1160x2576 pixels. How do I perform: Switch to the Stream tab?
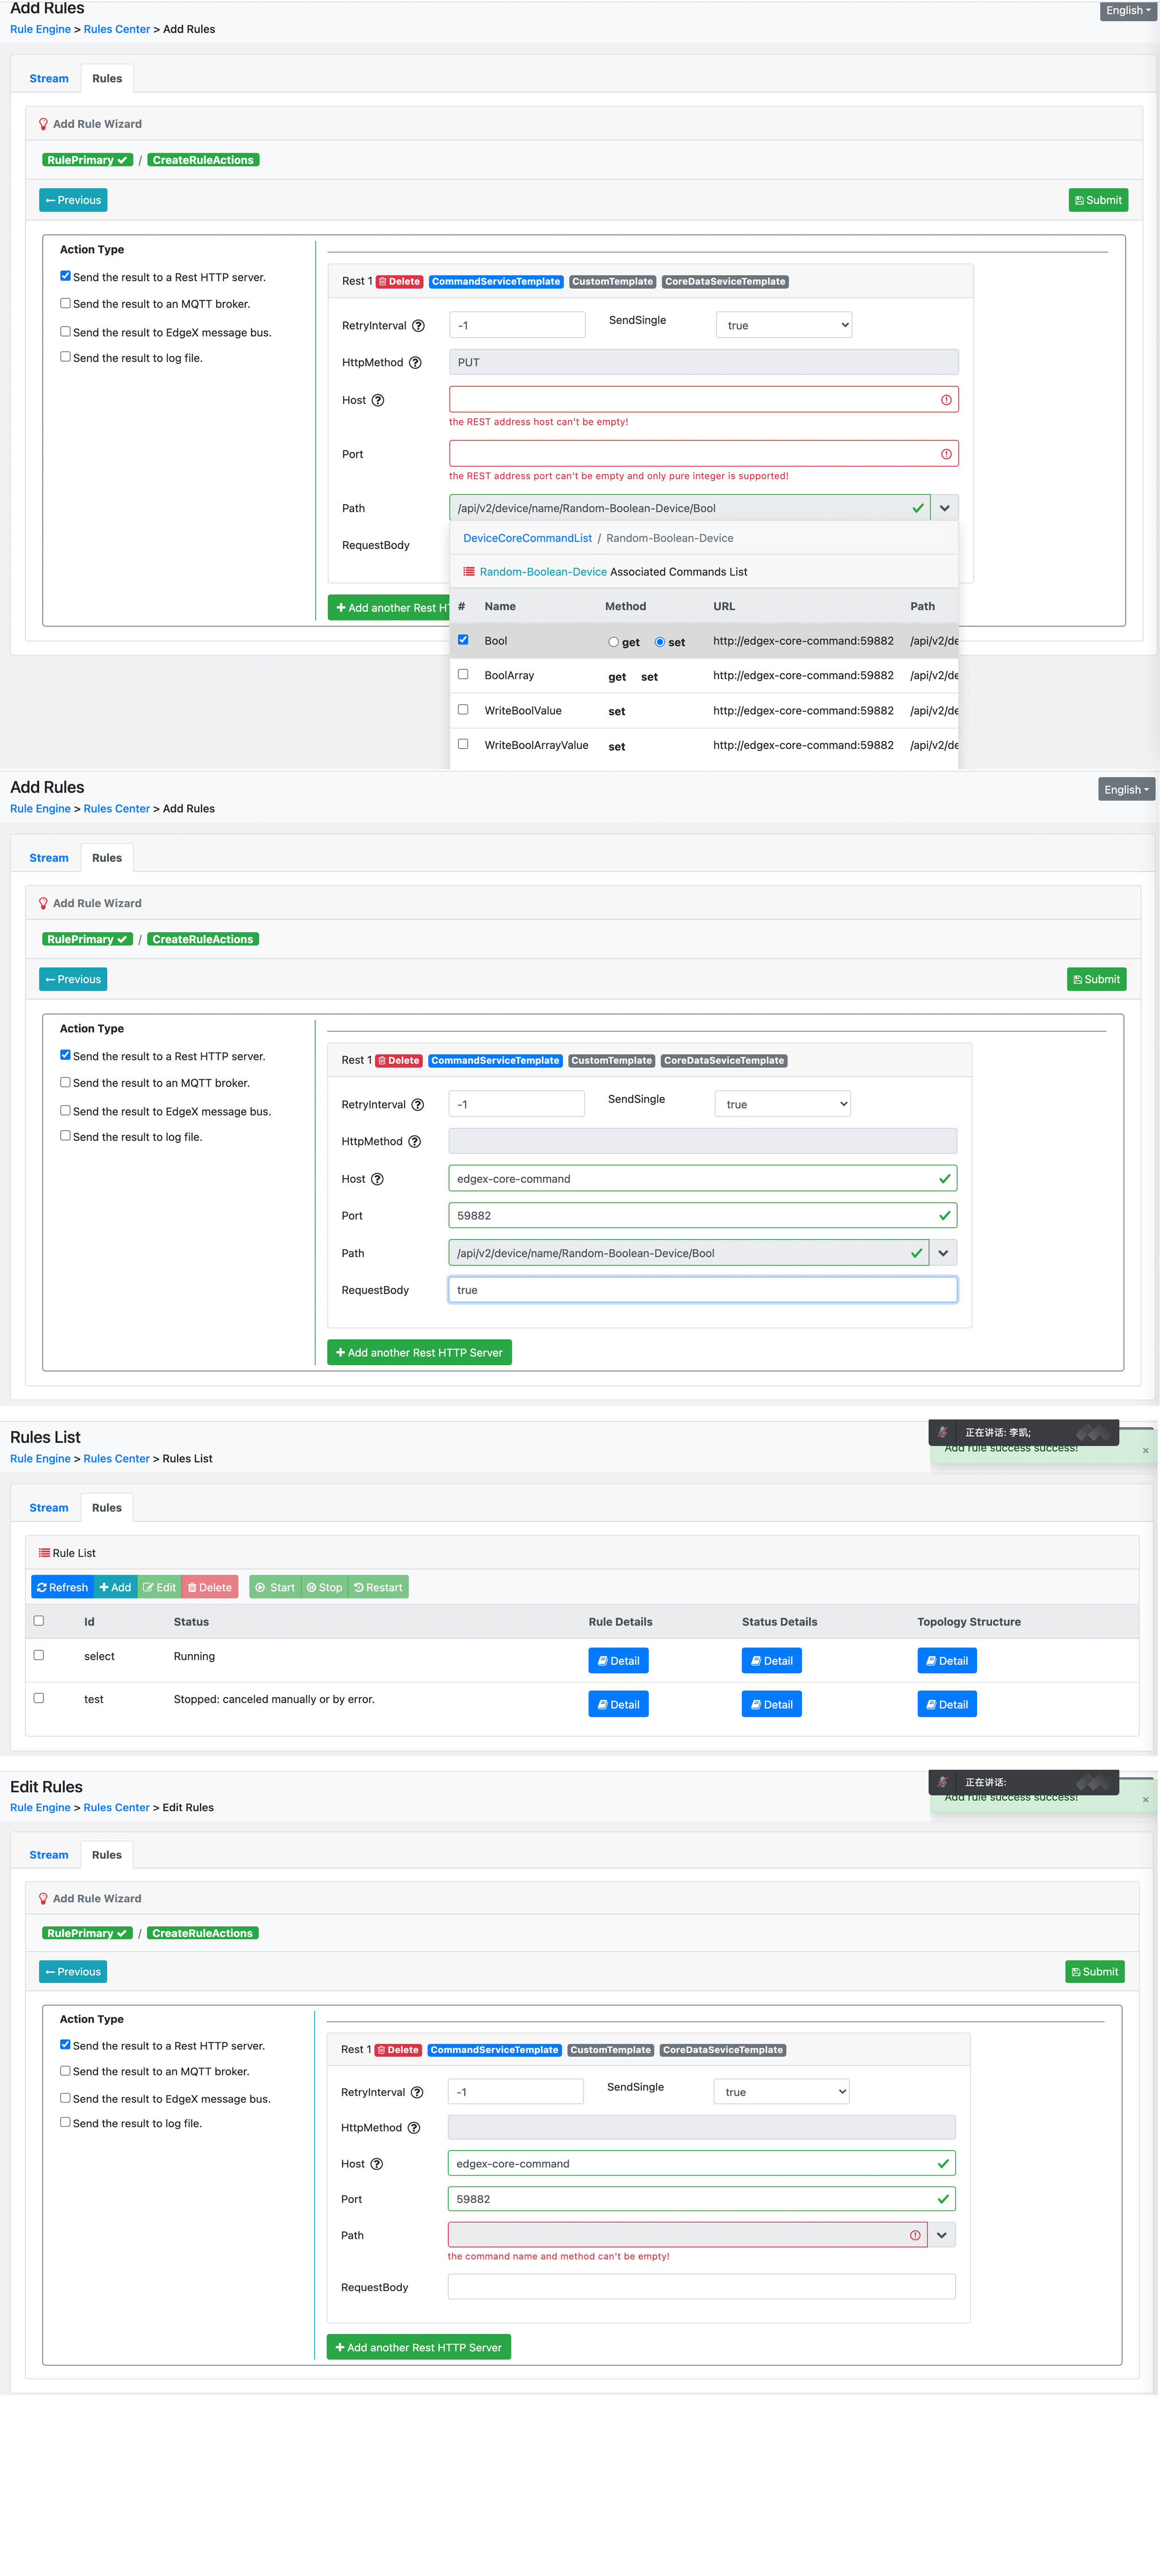[48, 78]
